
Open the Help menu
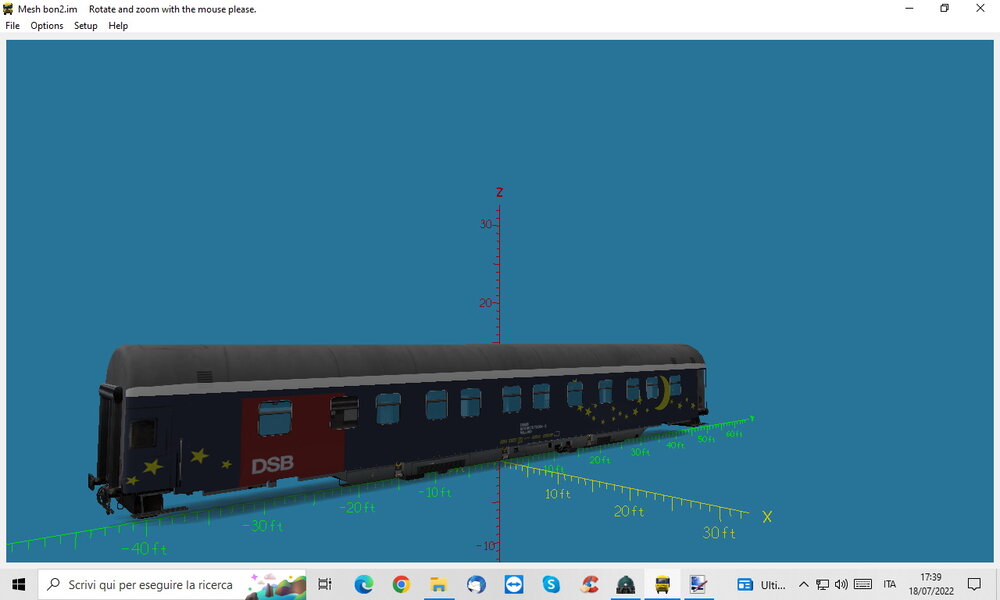tap(118, 26)
